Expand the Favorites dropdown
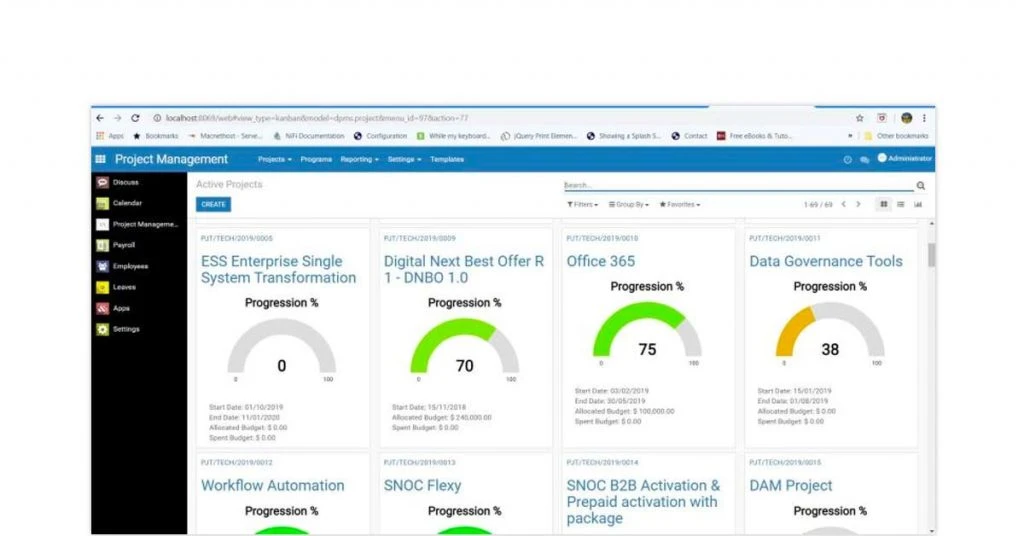 click(680, 204)
